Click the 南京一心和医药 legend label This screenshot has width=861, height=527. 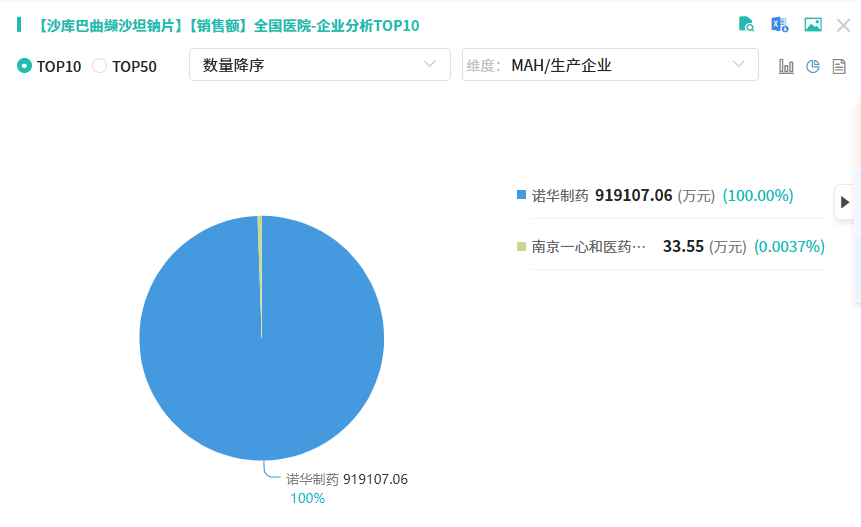tap(588, 246)
